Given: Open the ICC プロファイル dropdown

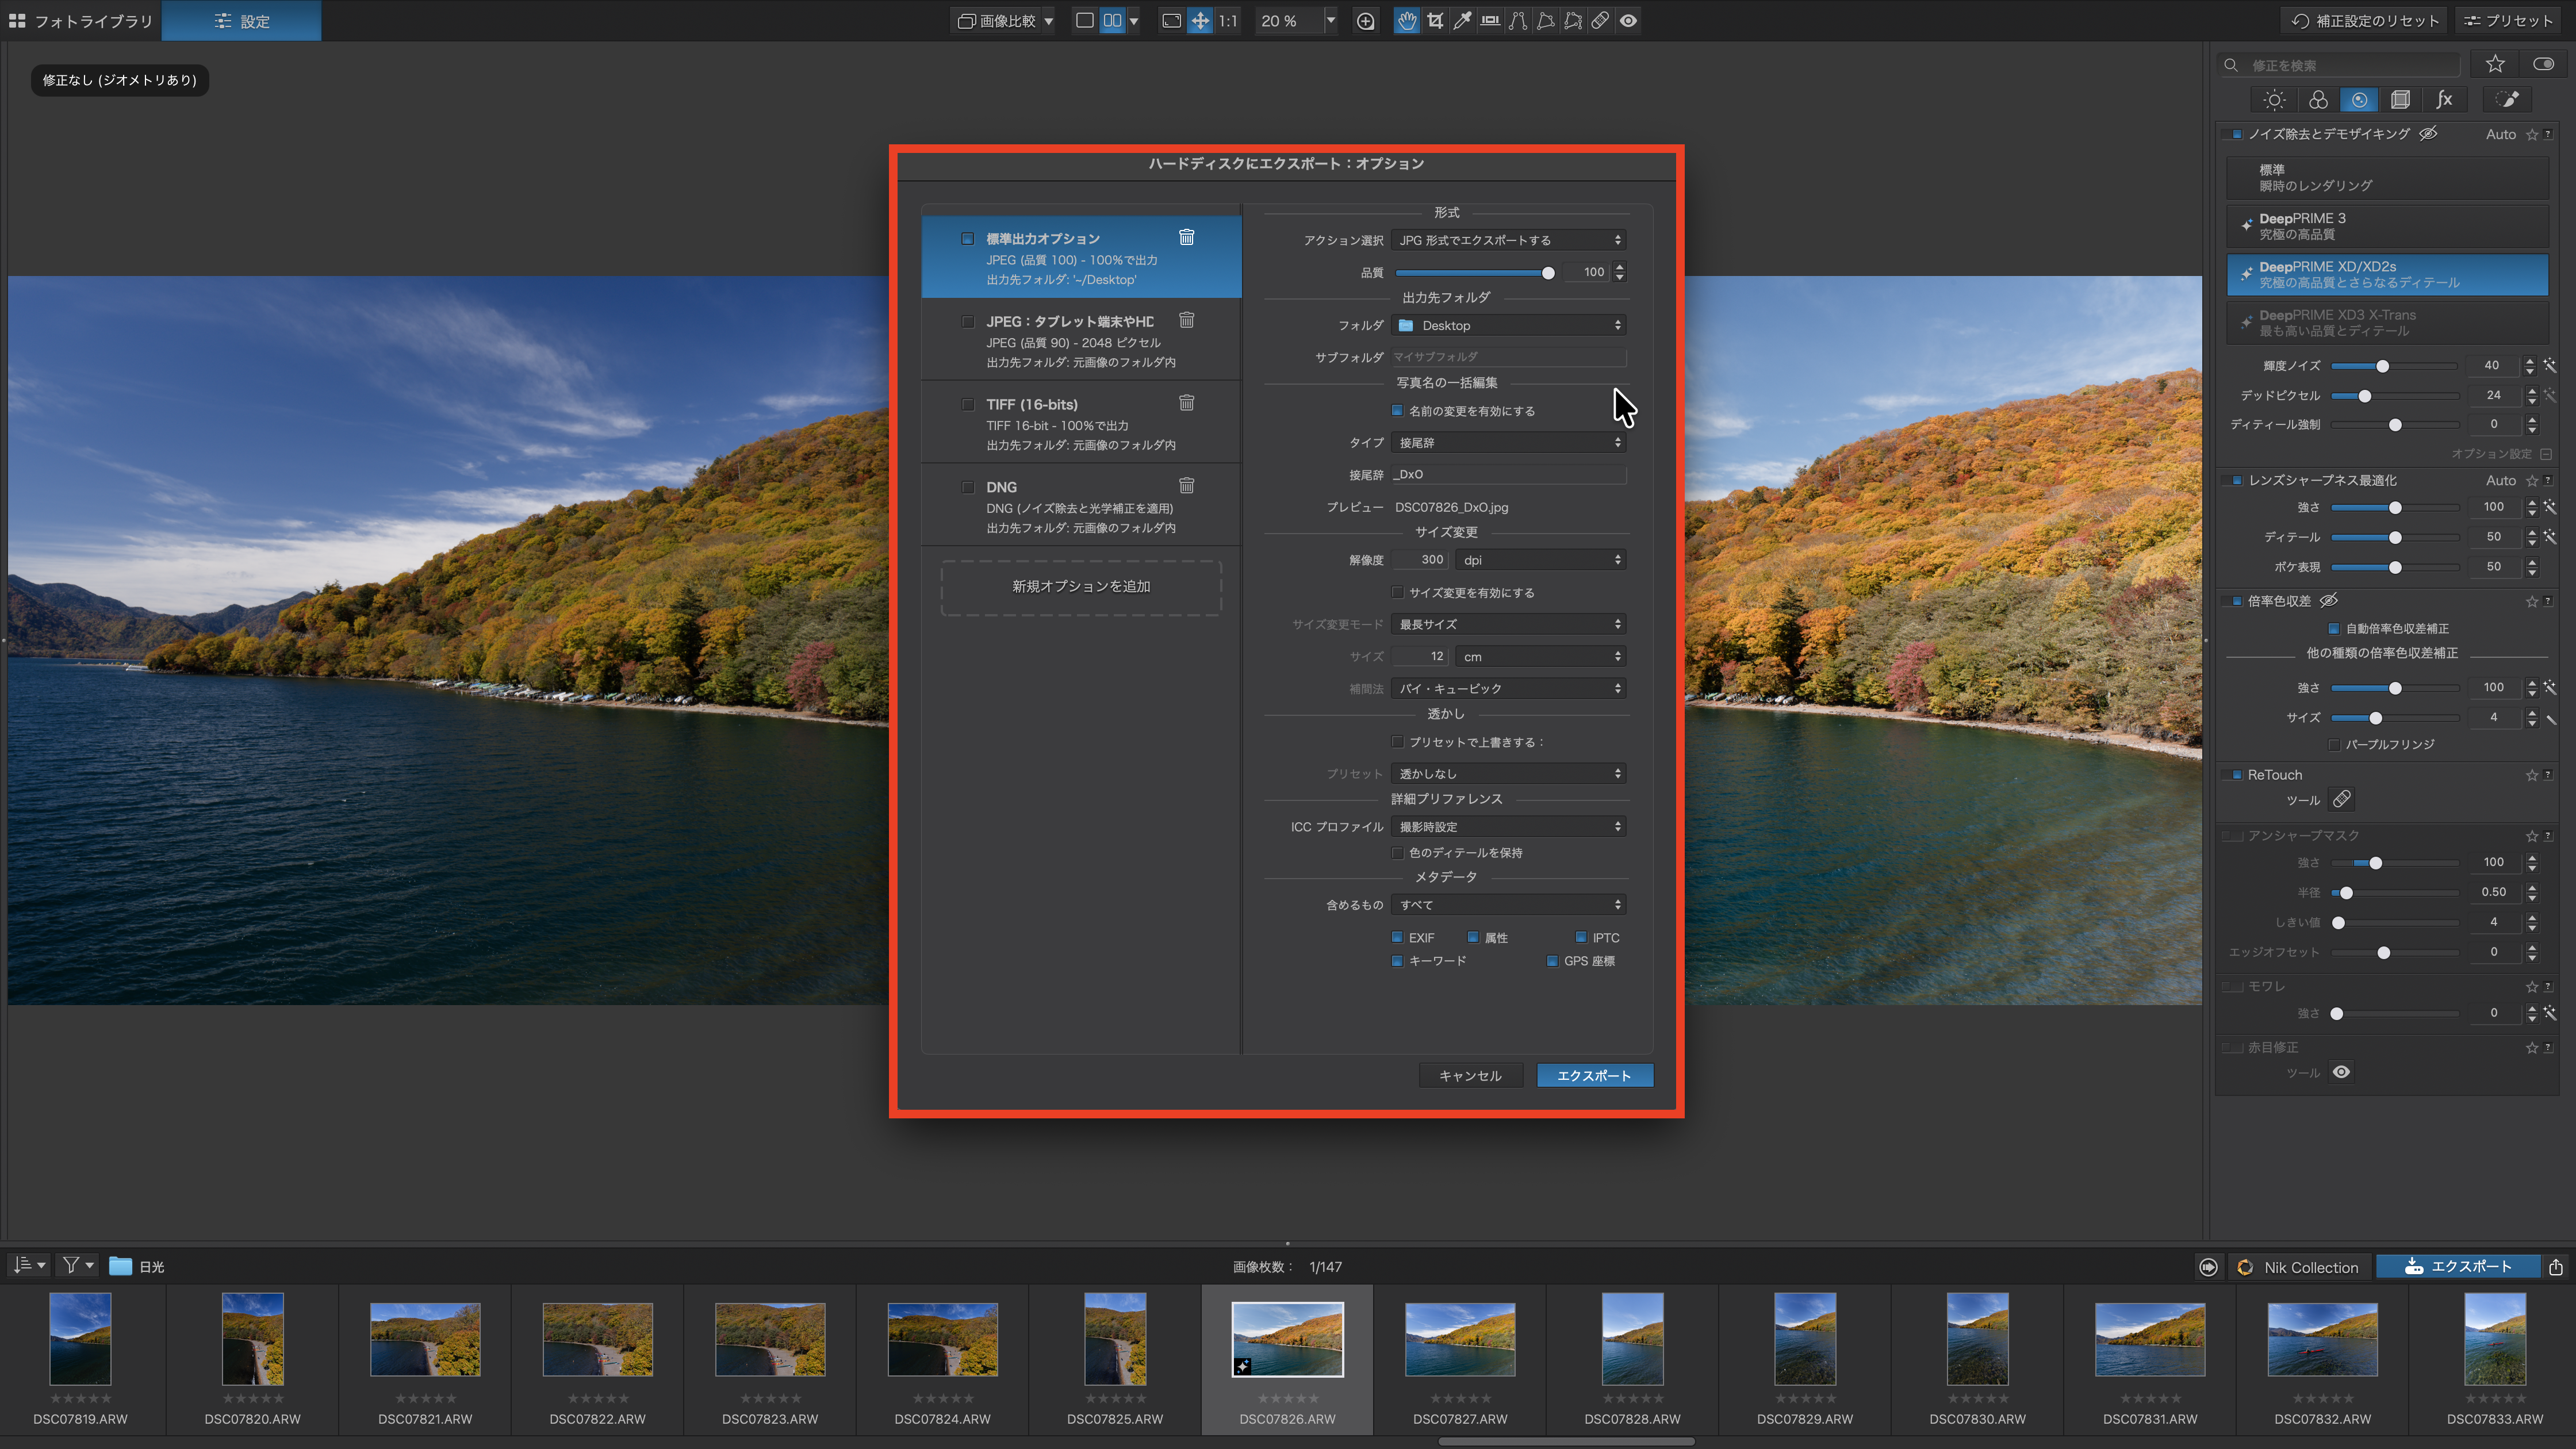Looking at the screenshot, I should click(1508, 827).
